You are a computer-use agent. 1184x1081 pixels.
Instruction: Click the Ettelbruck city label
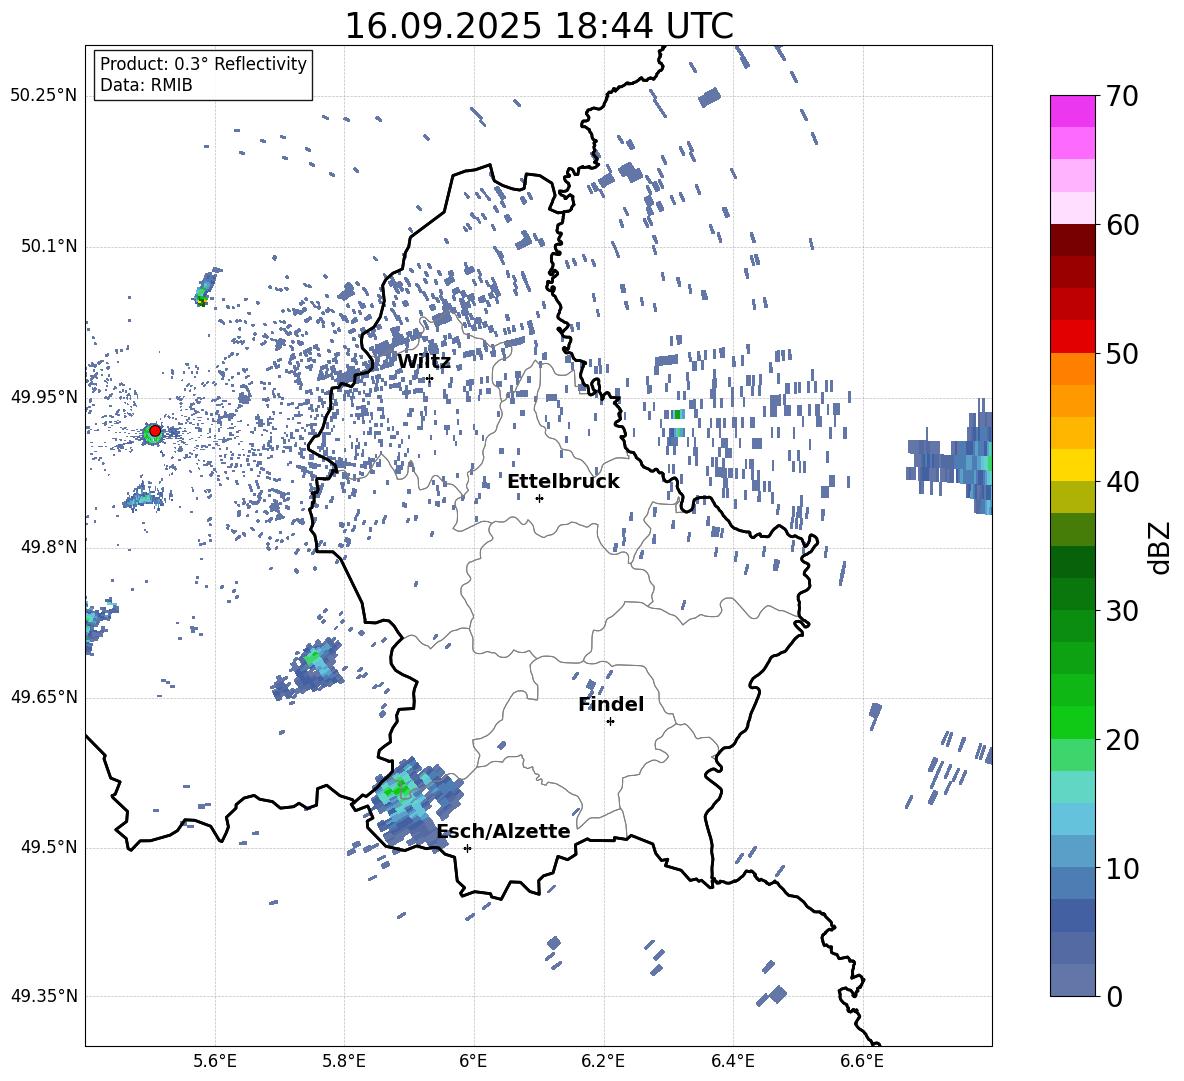(563, 482)
